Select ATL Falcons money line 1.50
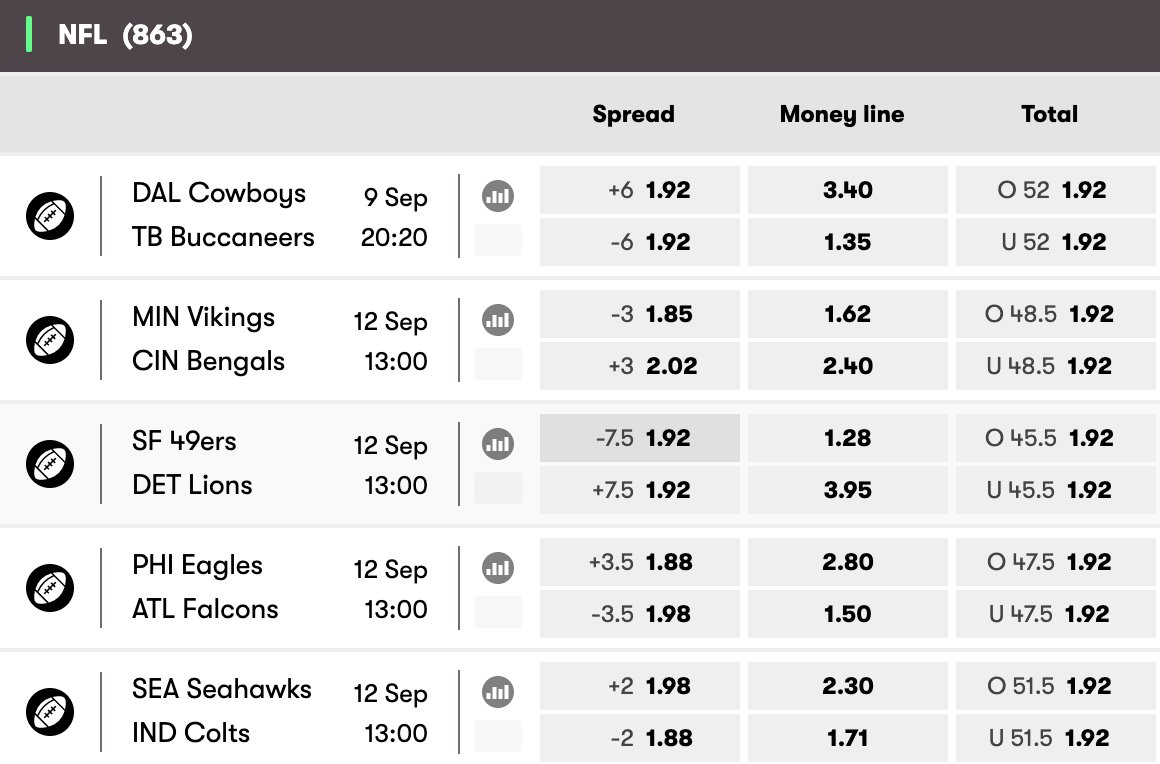This screenshot has height=764, width=1160. pos(848,614)
